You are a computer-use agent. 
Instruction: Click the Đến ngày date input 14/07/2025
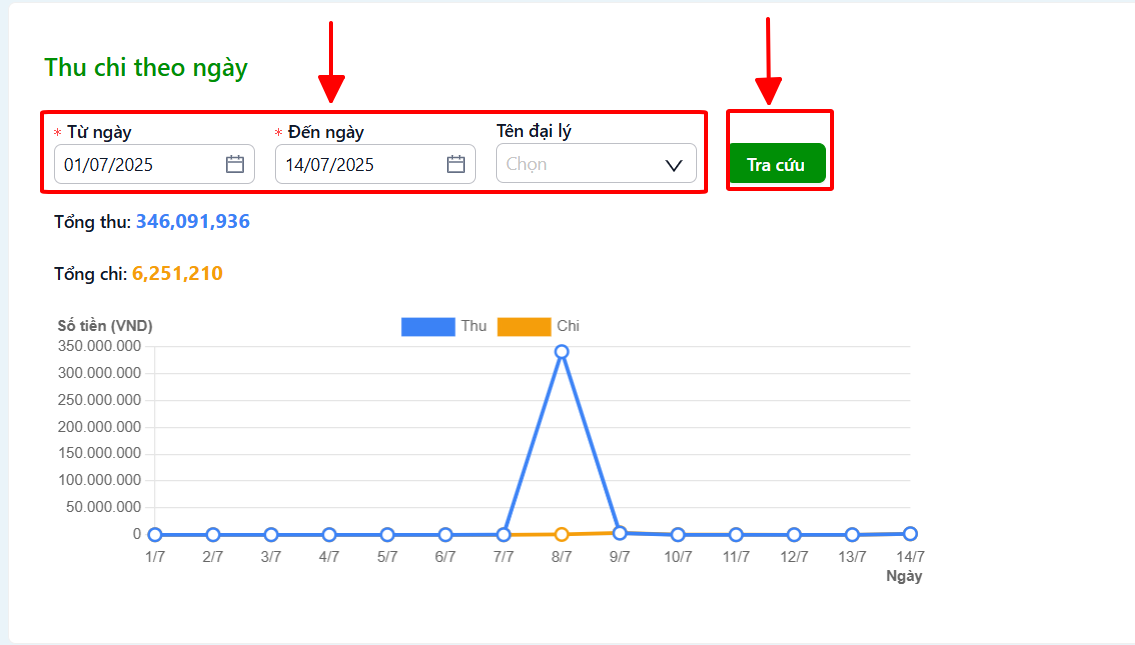click(375, 164)
